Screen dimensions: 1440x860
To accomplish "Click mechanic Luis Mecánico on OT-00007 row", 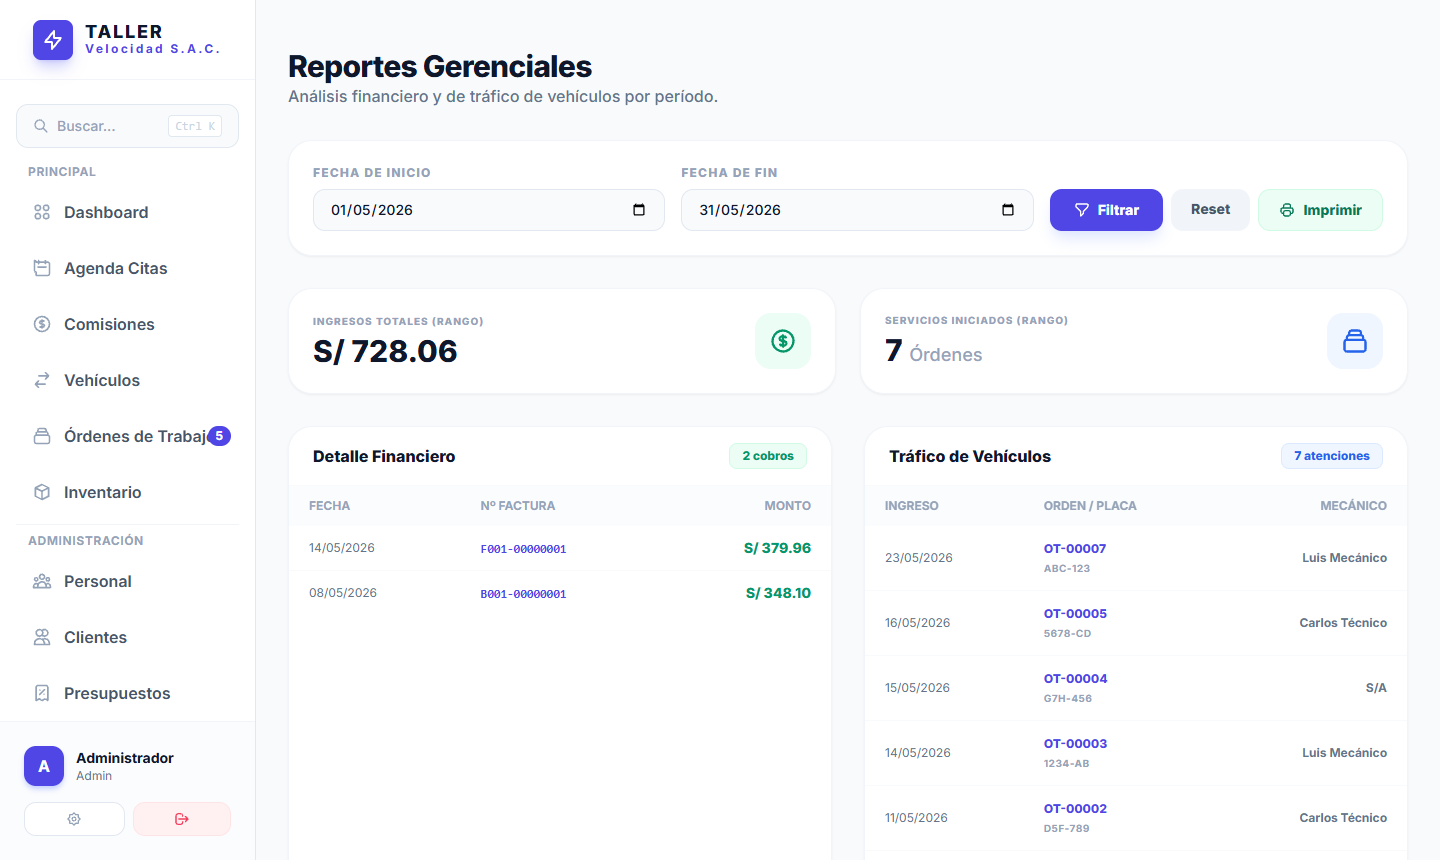I will (x=1344, y=558).
